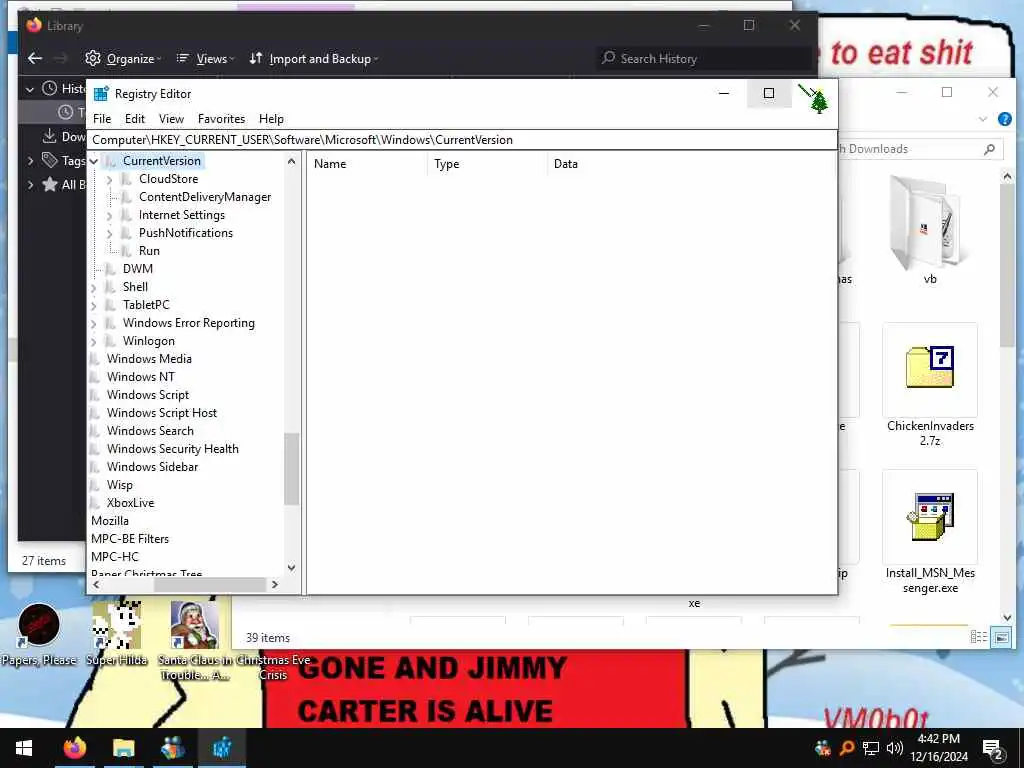Open the vb folder in Downloads window
The height and width of the screenshot is (768, 1024).
(929, 232)
